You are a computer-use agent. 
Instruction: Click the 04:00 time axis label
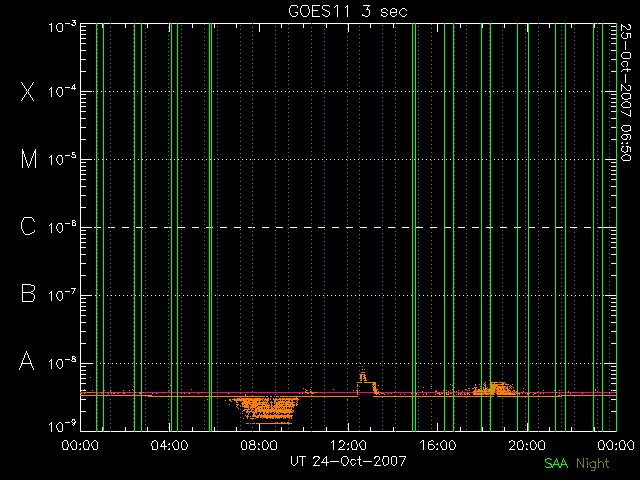click(169, 445)
